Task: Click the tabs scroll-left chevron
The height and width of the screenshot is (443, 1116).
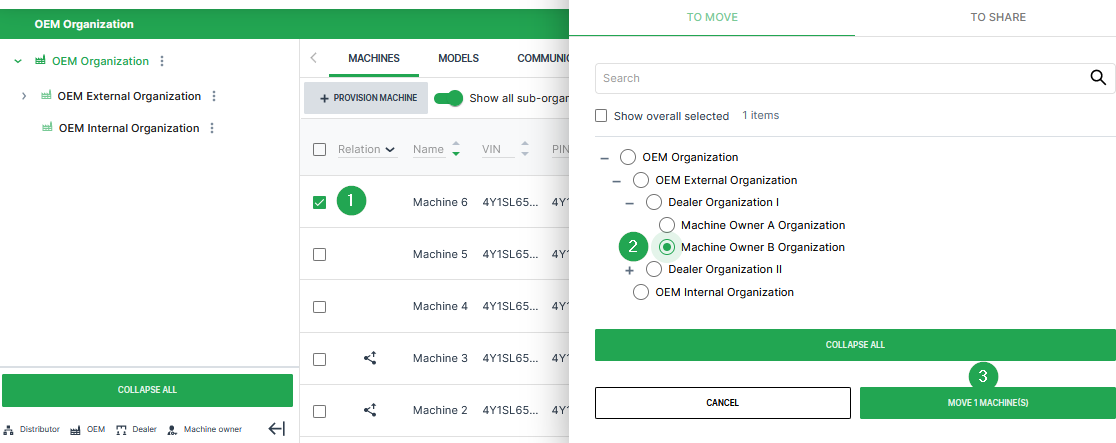Action: [314, 58]
